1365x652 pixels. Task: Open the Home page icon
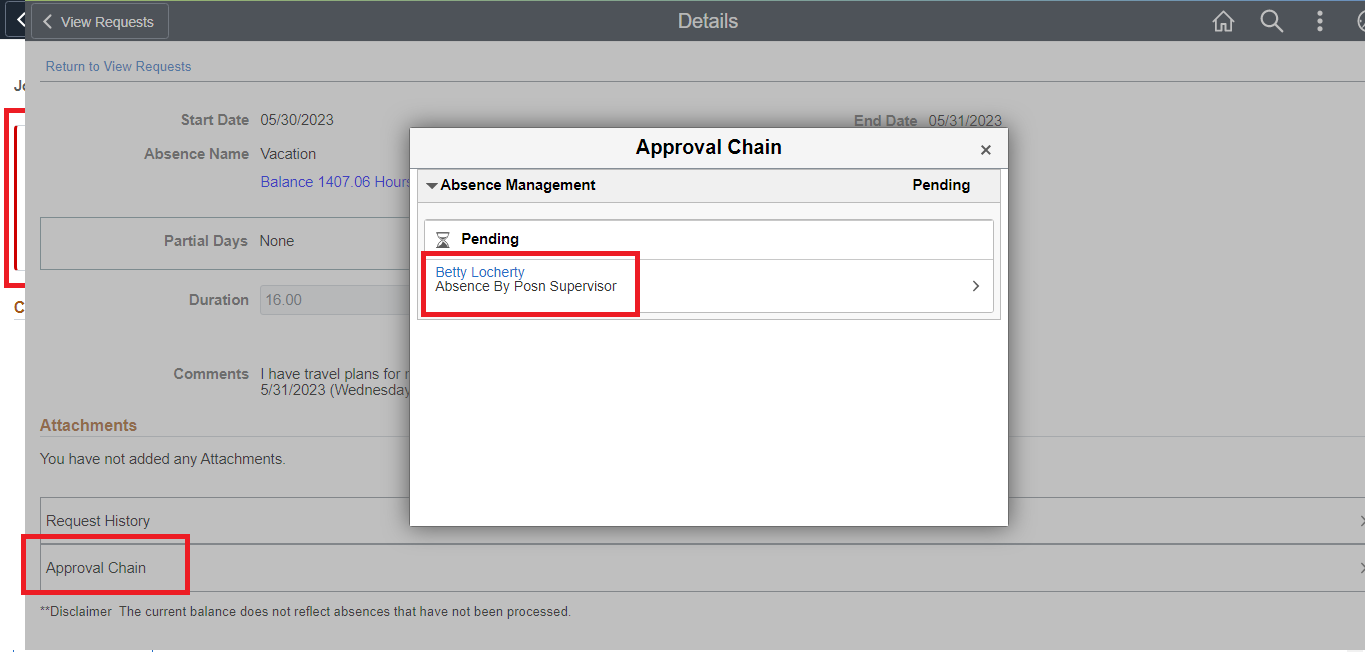(1222, 20)
